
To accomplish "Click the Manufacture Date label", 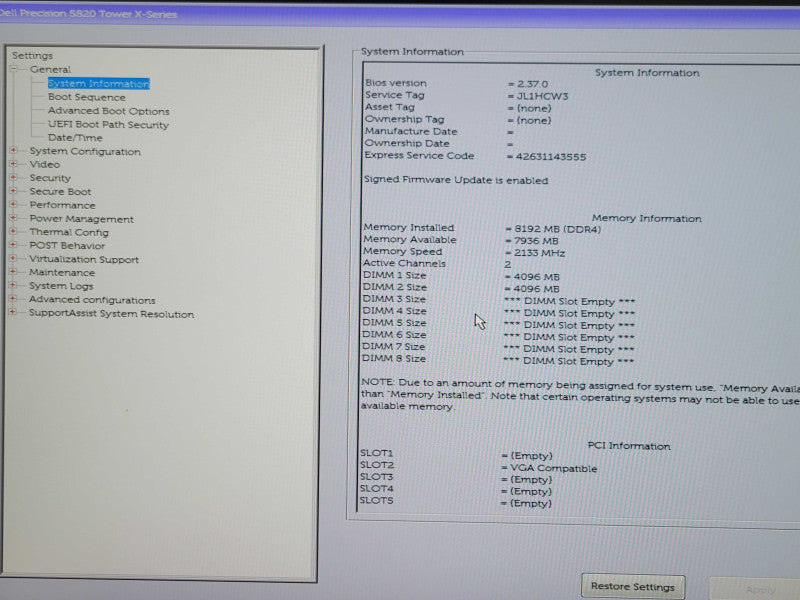I will pos(411,131).
